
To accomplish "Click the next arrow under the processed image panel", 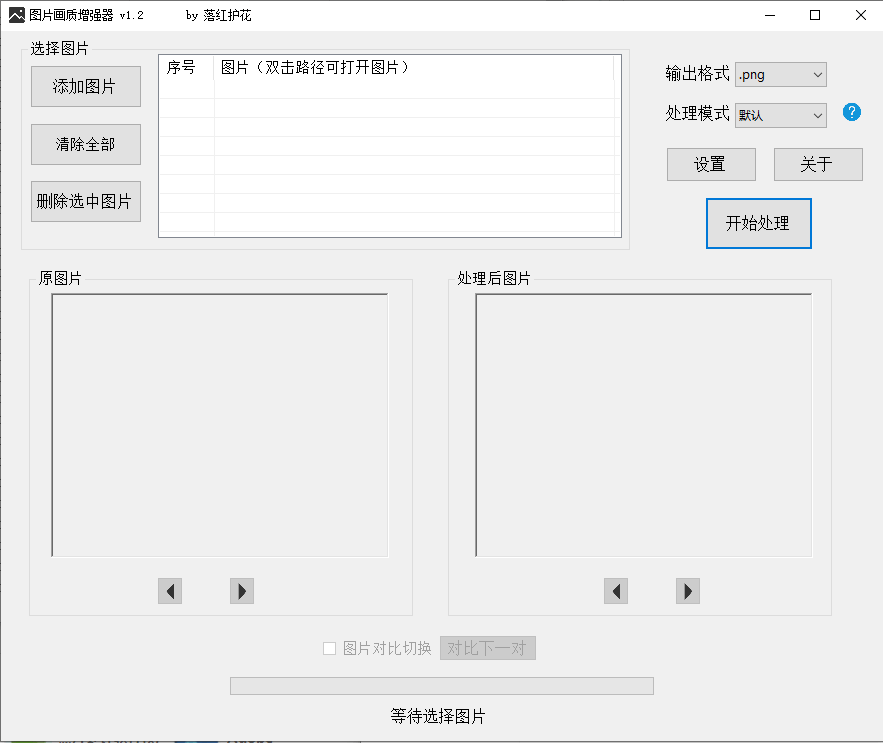I will pyautogui.click(x=687, y=591).
